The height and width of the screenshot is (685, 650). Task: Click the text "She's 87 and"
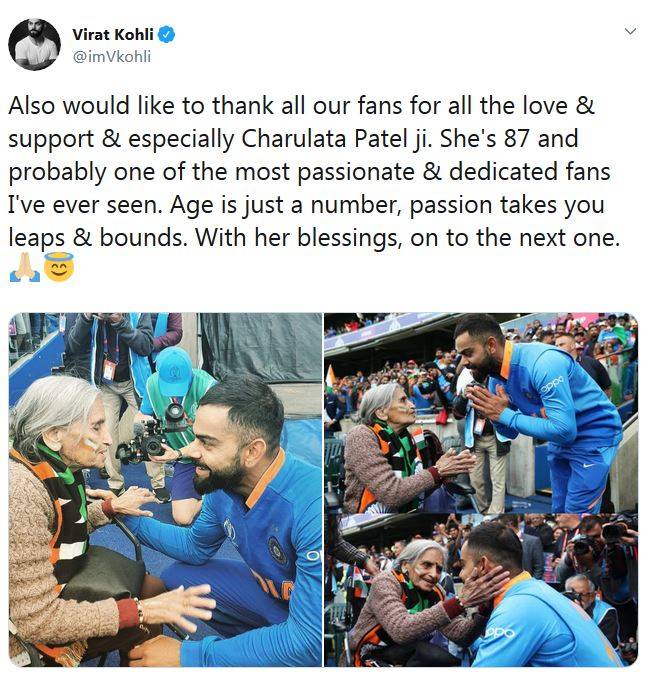pos(509,139)
